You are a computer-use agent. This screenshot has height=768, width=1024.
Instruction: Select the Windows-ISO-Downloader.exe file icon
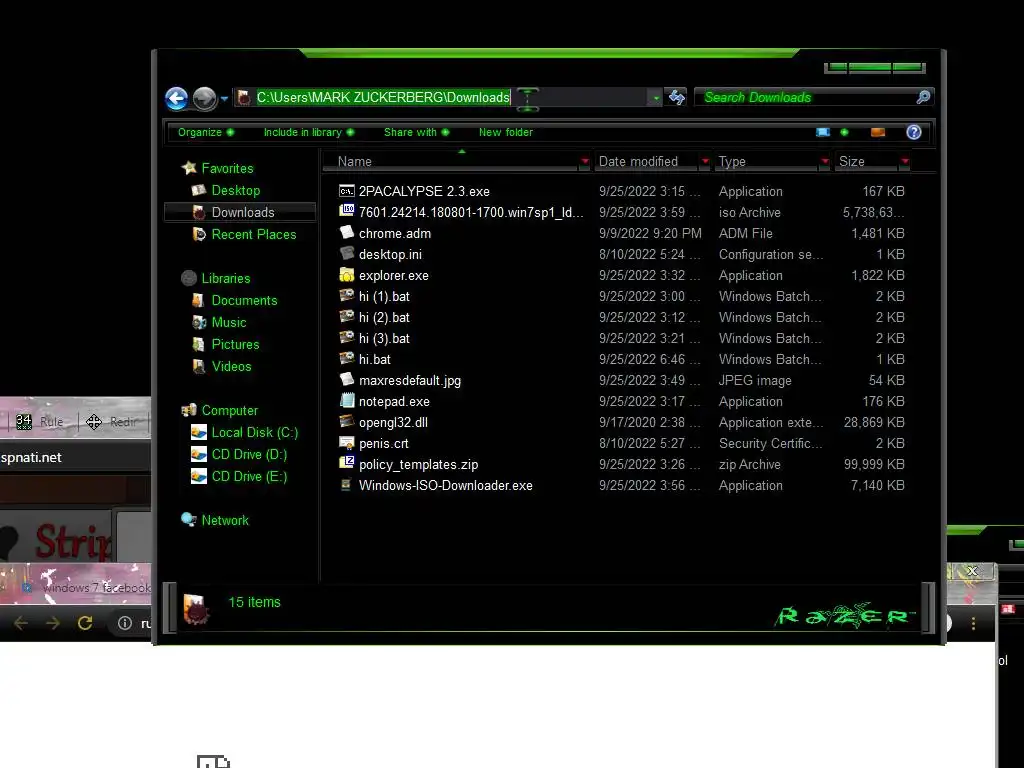(347, 485)
